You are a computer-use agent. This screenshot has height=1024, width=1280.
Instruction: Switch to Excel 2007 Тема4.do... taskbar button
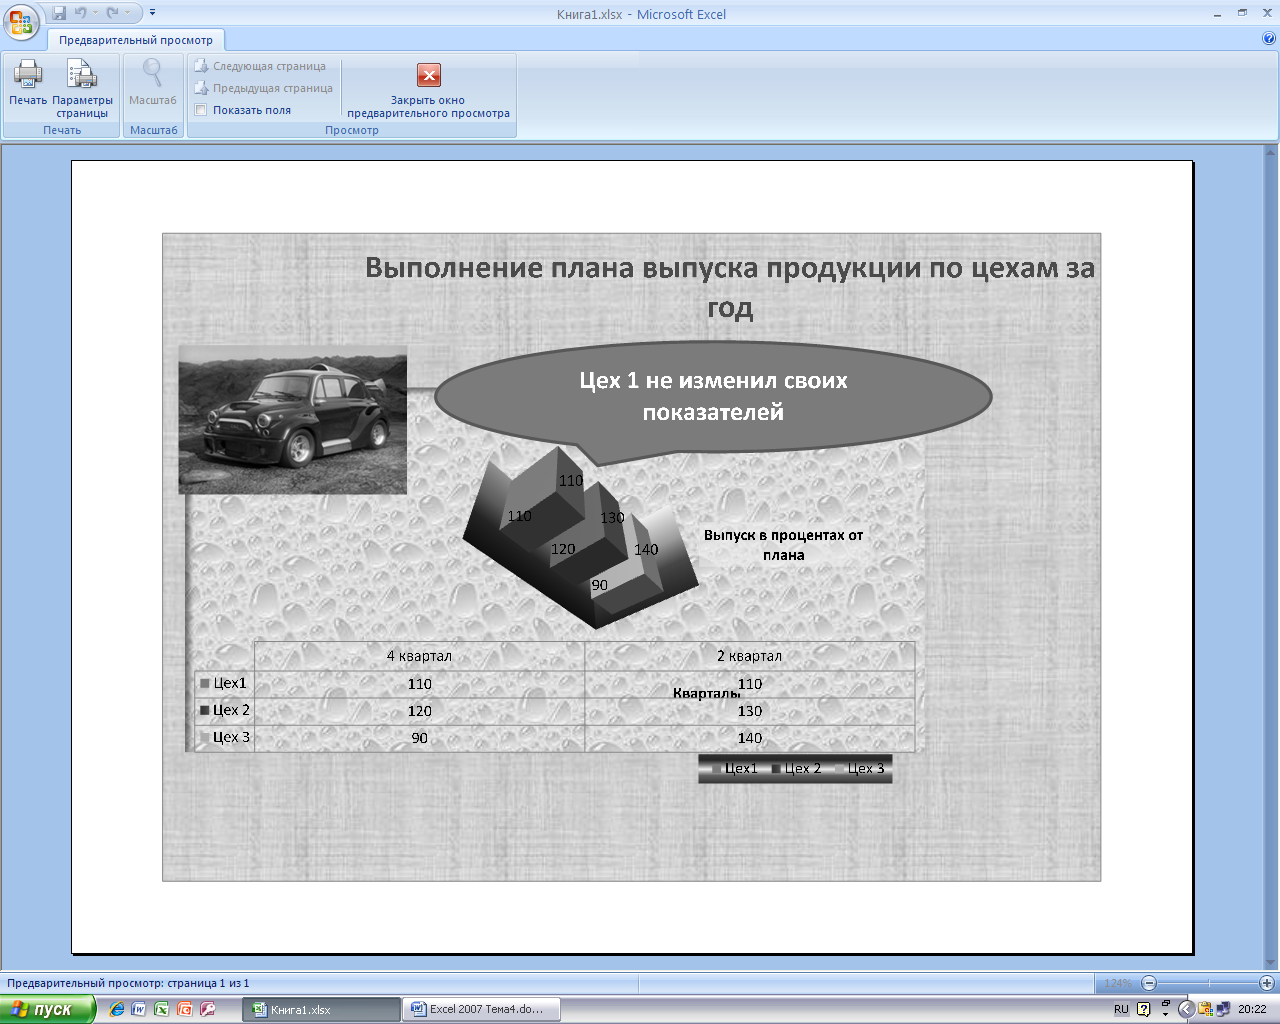click(x=481, y=1009)
